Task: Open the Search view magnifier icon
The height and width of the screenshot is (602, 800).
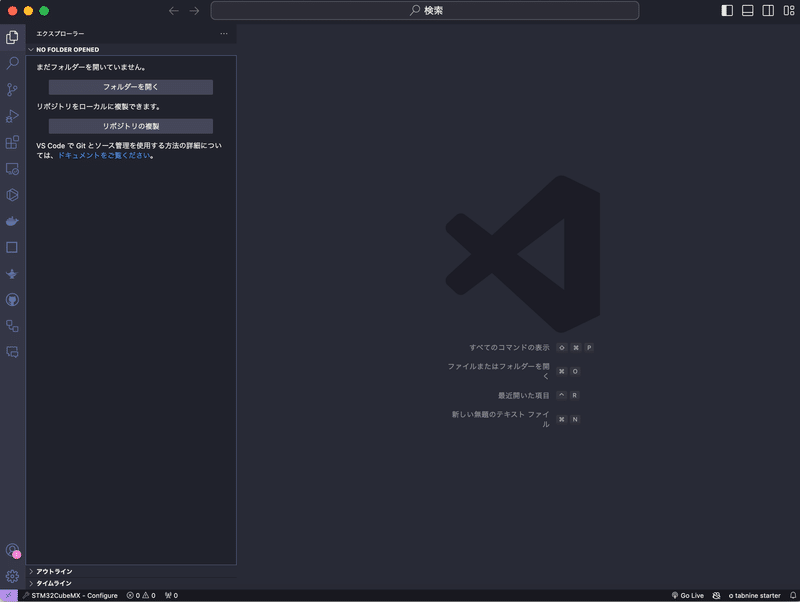Action: coord(12,63)
